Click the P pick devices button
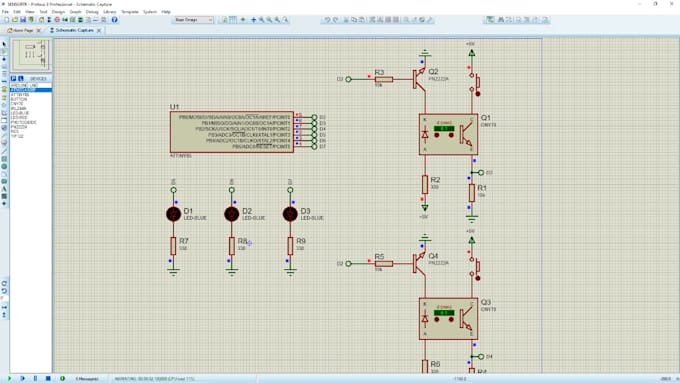This screenshot has height=383, width=680. (13, 79)
